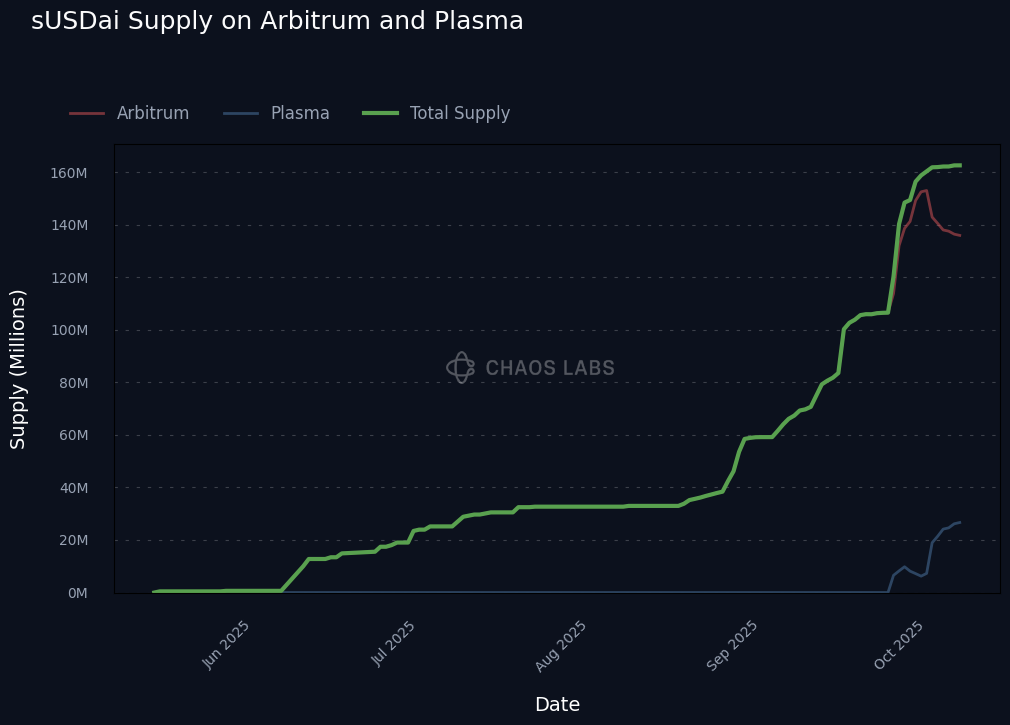Screen dimensions: 1010x725
Task: Click the CHAOS LABS watermark text
Action: tap(550, 369)
